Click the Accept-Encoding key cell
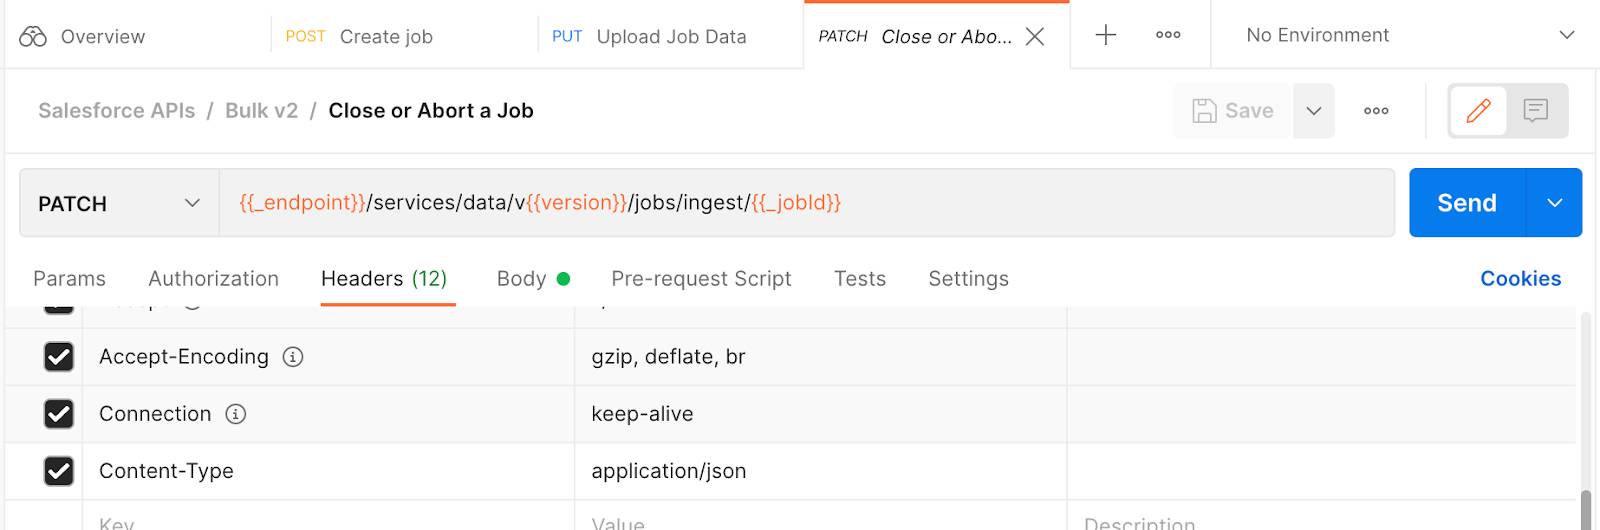This screenshot has width=1600, height=530. coord(328,357)
